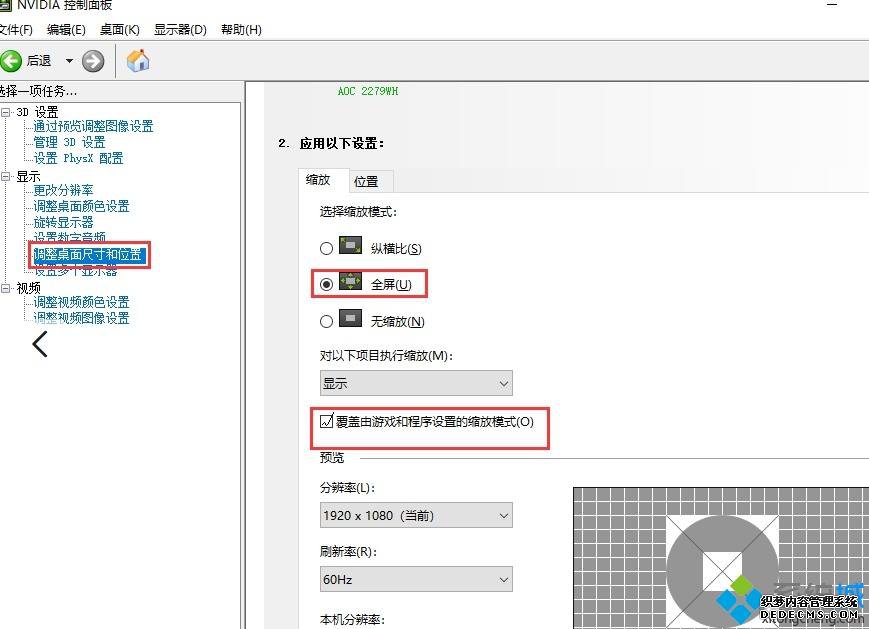Collapse the 显示 tree node
869x629 pixels.
tap(6, 177)
